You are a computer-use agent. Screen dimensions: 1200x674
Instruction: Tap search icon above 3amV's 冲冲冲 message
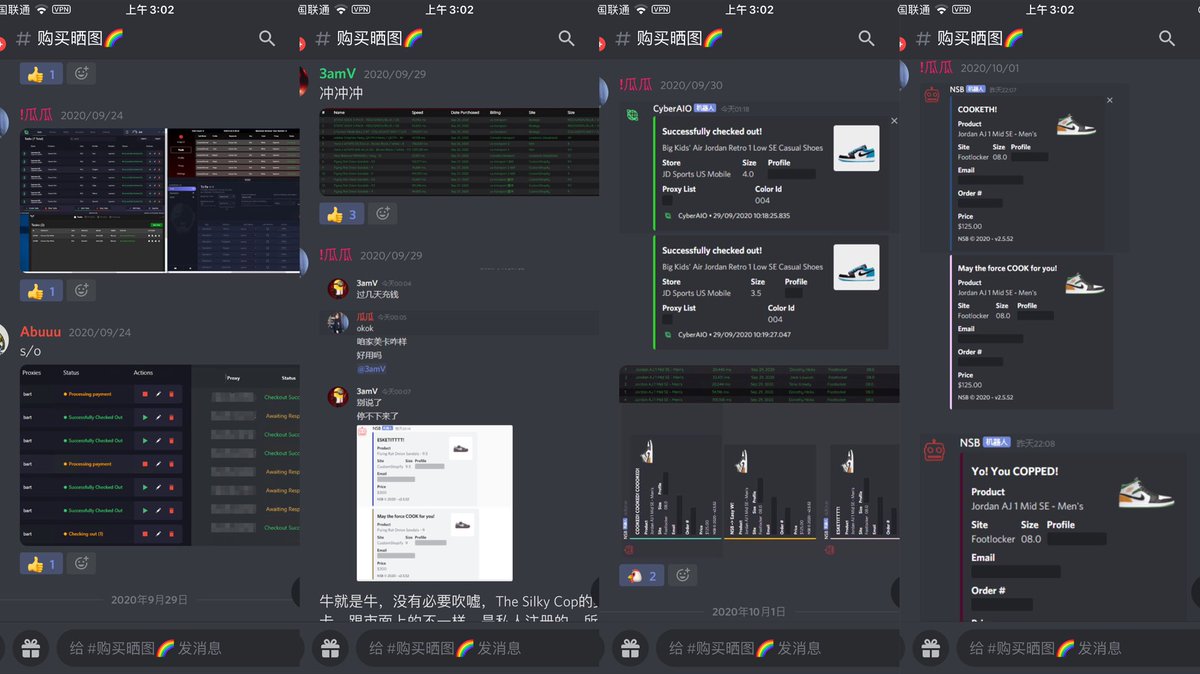(x=567, y=38)
